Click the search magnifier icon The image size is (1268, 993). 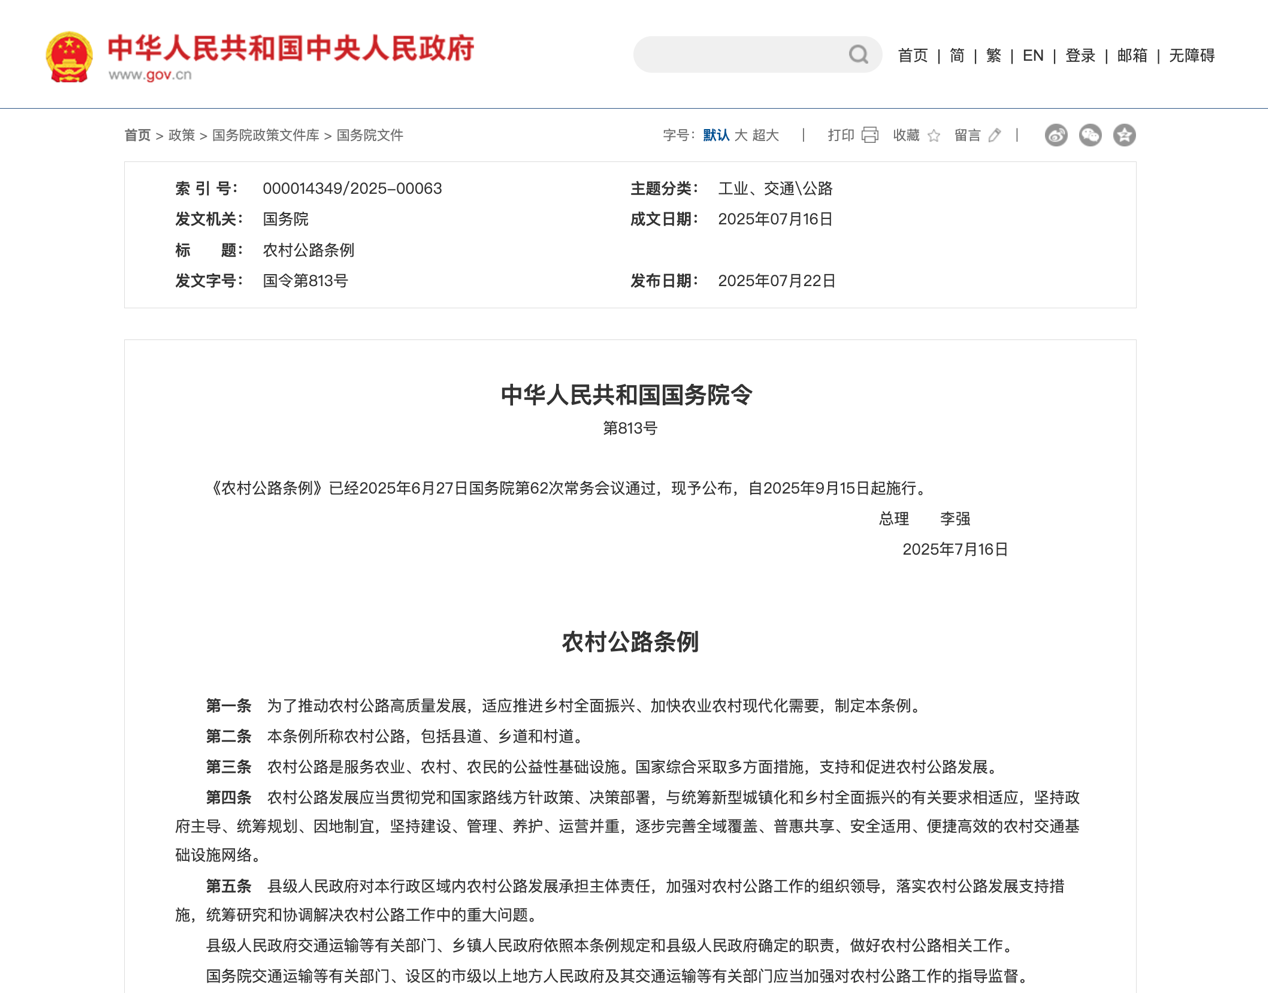point(858,55)
